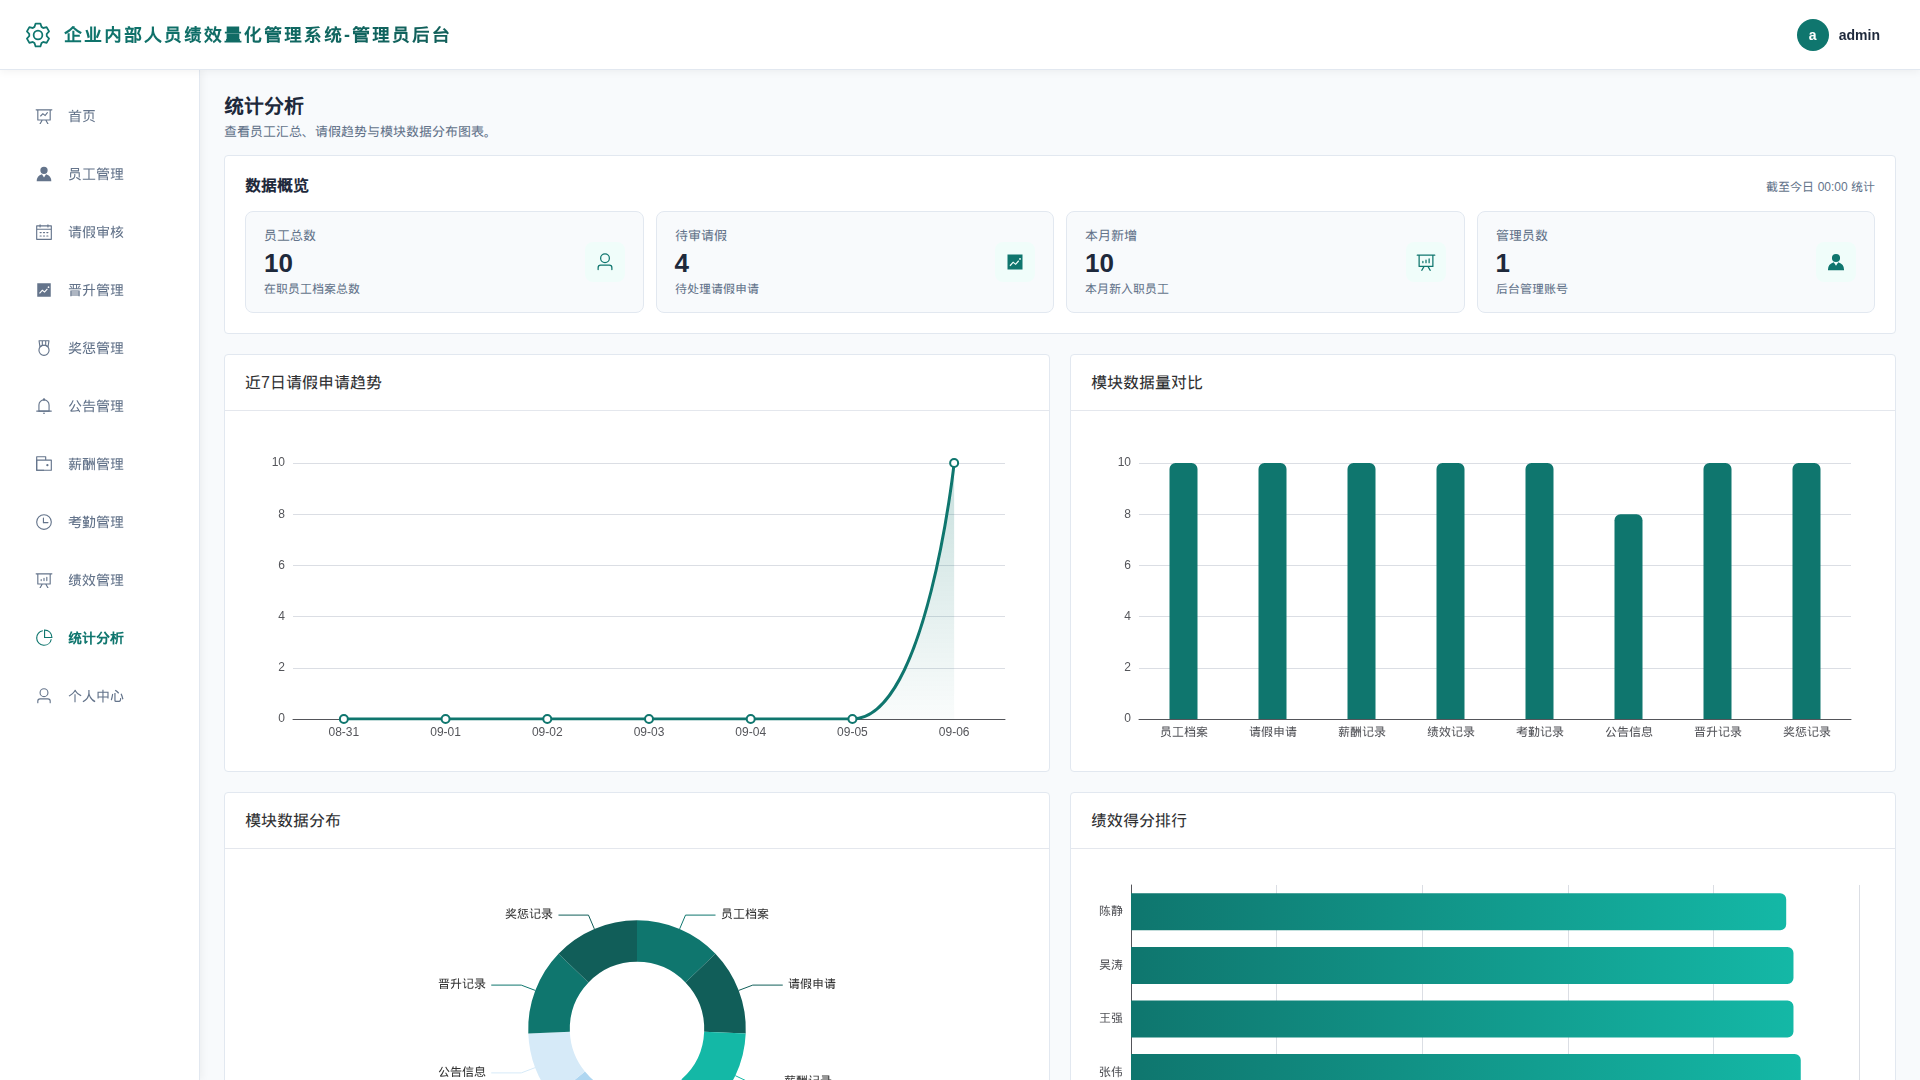Click the 09-03 x-axis date label

tap(649, 732)
